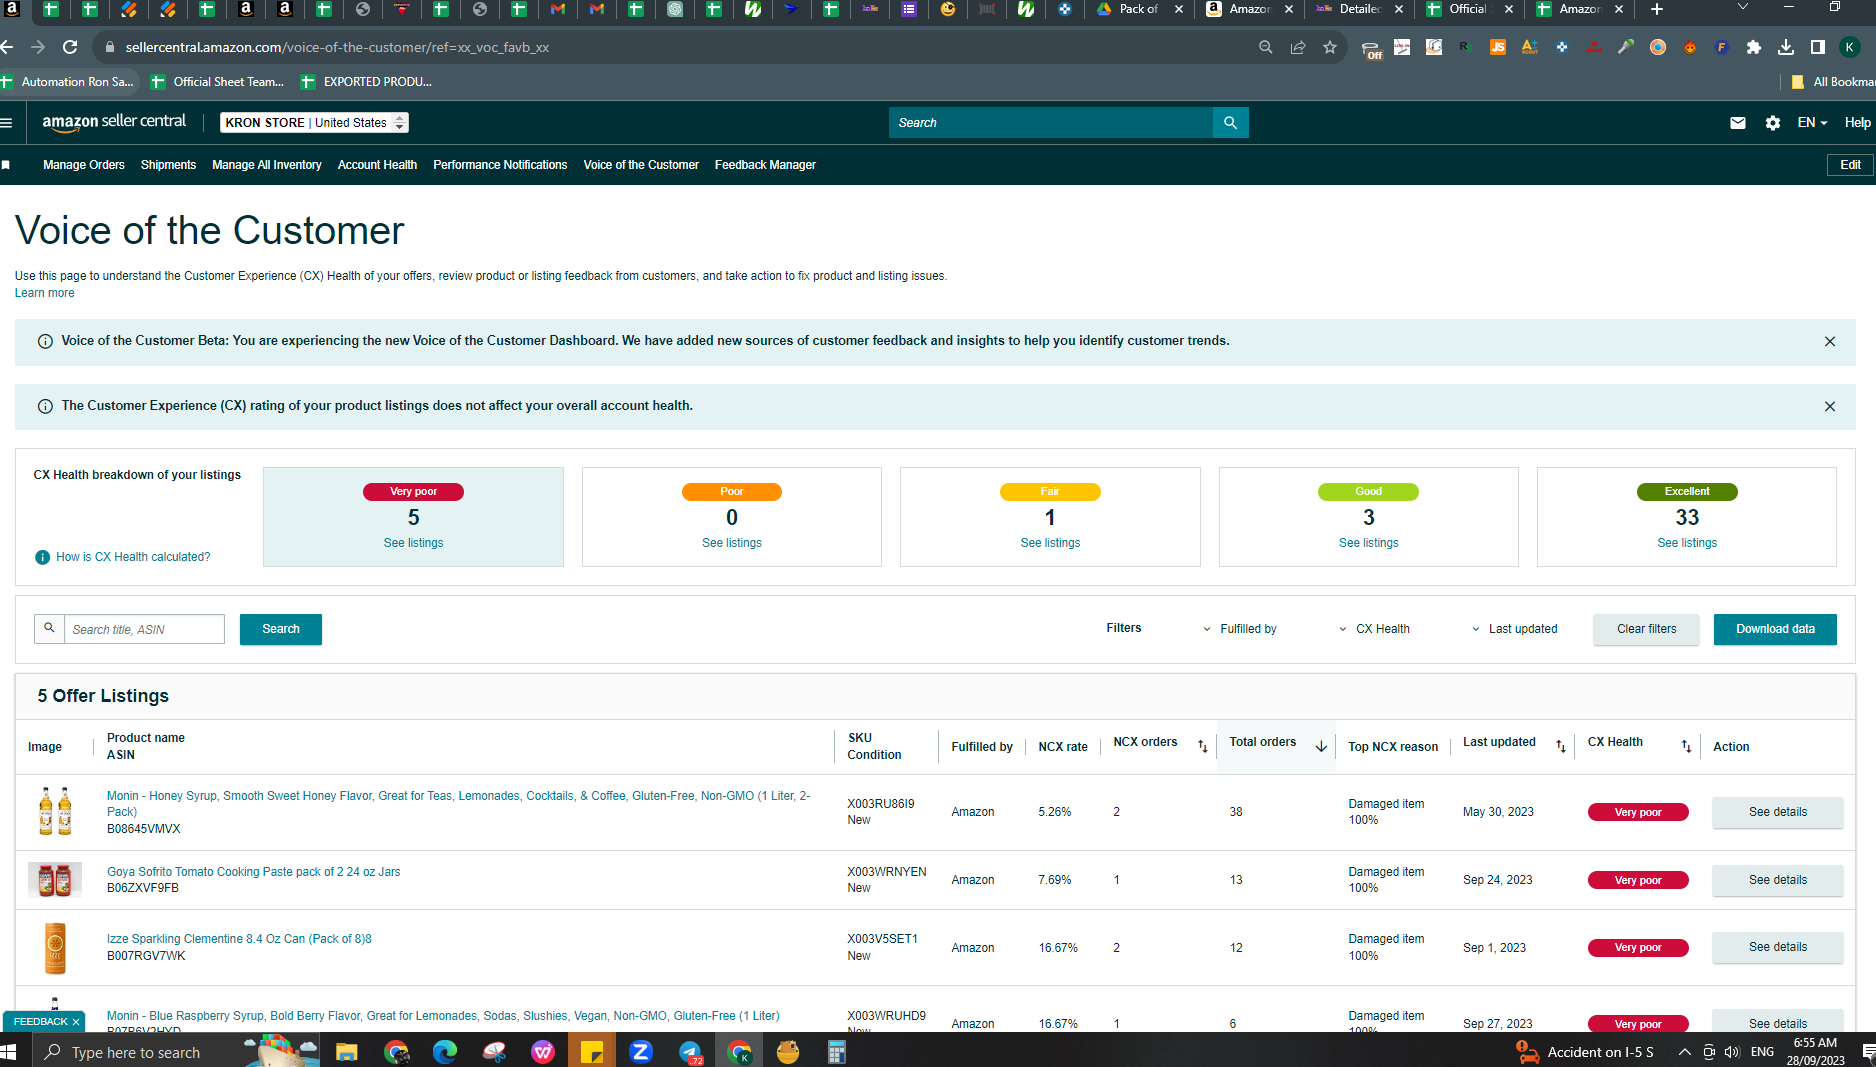This screenshot has height=1067, width=1876.
Task: Click the Amazon Seller Central logo
Action: tap(114, 122)
